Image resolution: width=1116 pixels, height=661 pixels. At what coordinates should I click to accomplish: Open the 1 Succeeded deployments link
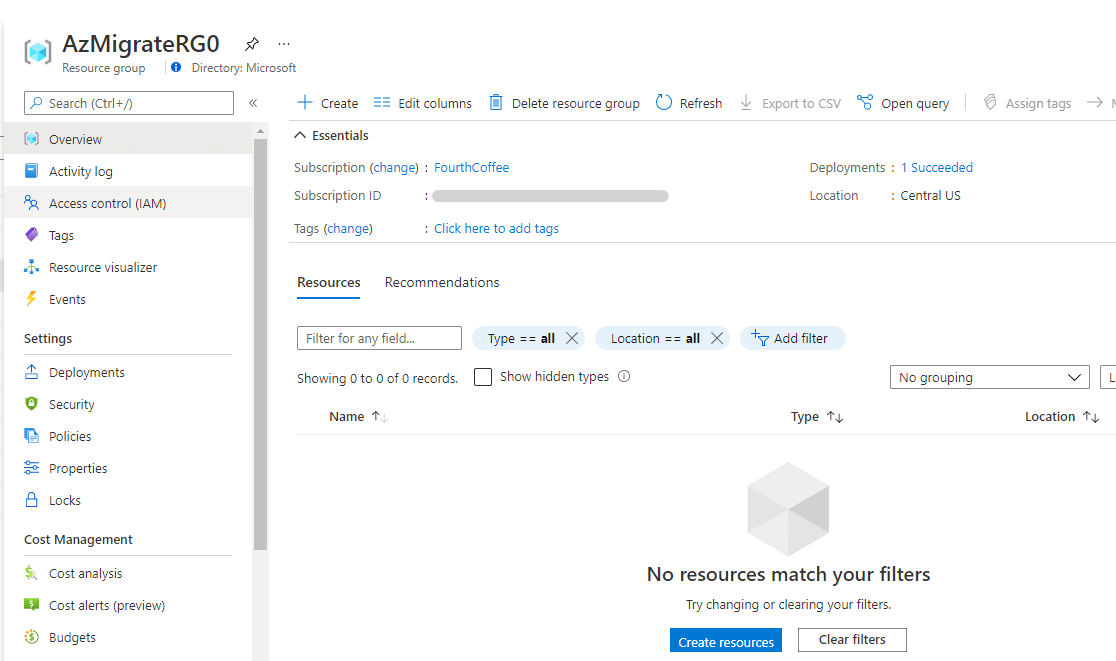coord(937,168)
